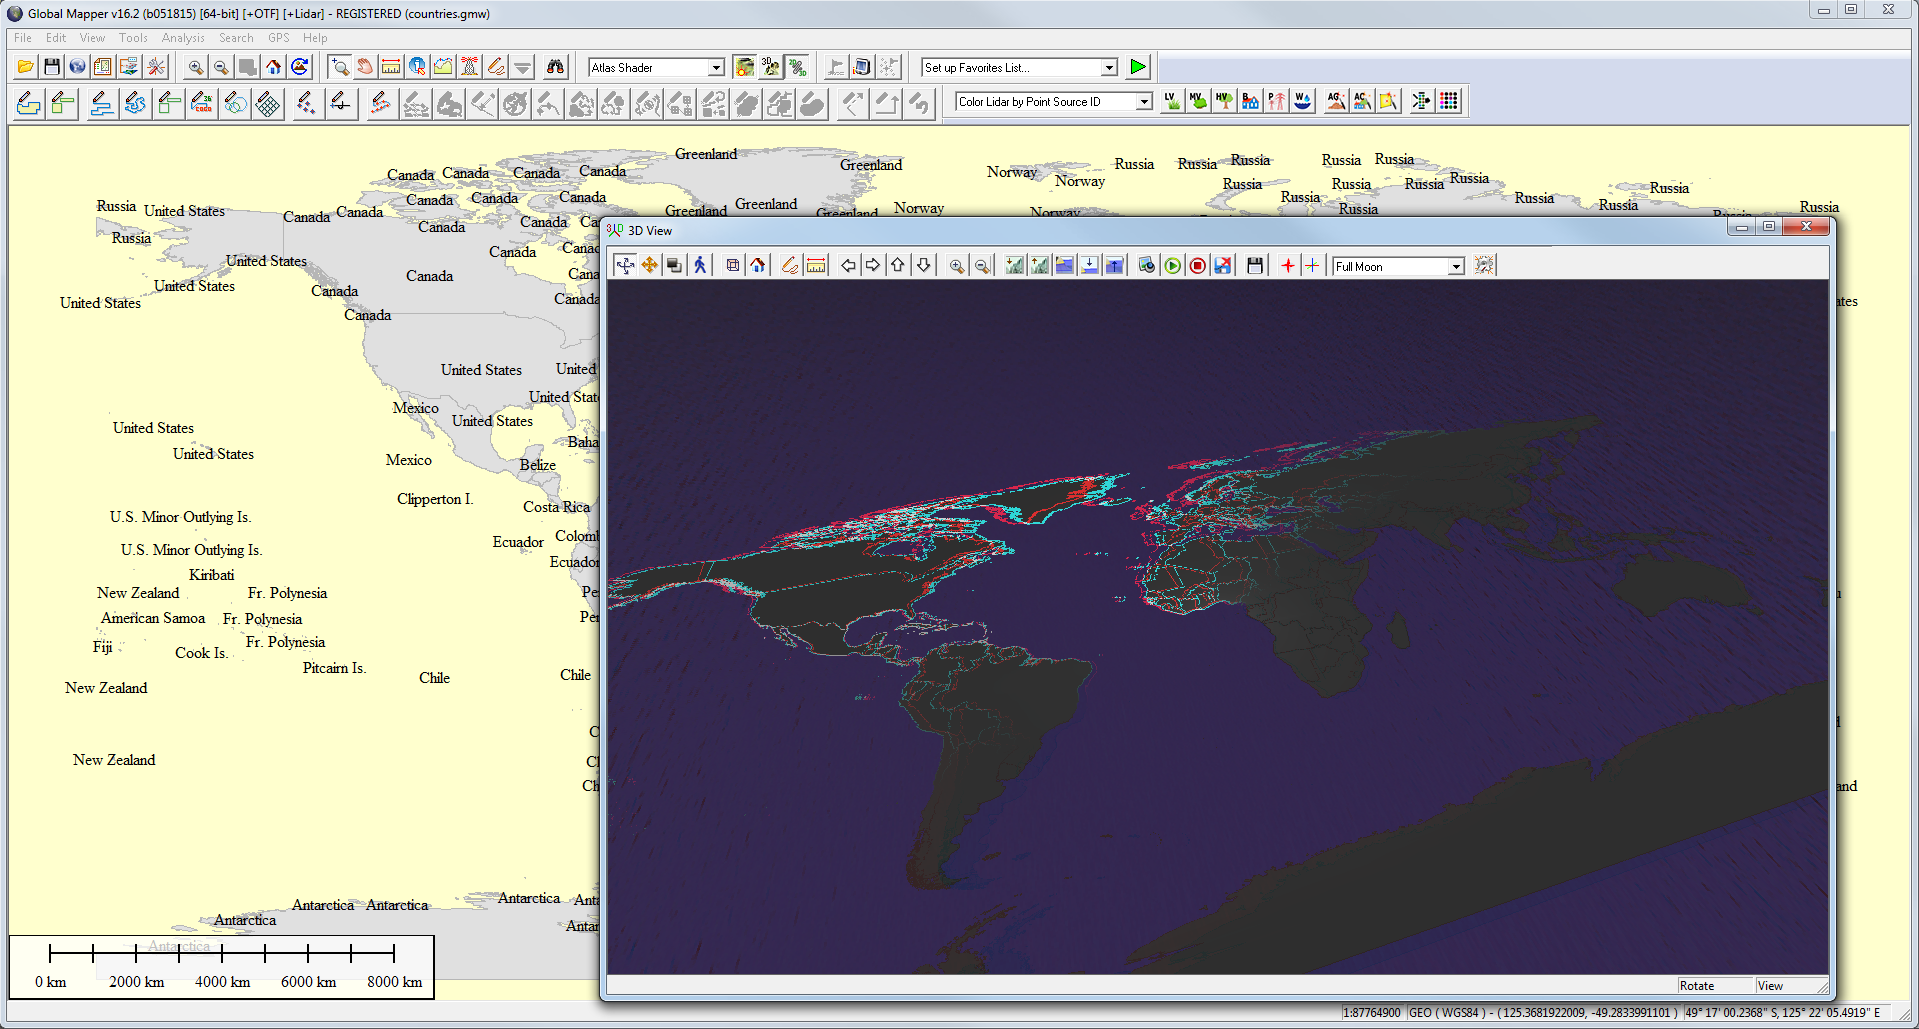Toggle wireframe cube display in 3D View

click(x=733, y=265)
